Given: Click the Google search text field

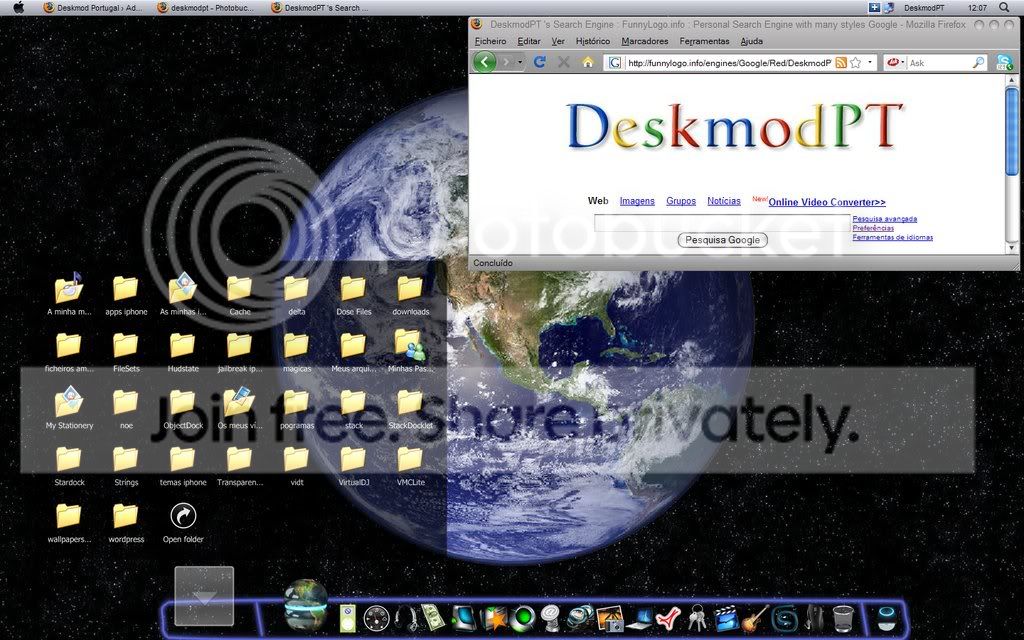Looking at the screenshot, I should 722,222.
